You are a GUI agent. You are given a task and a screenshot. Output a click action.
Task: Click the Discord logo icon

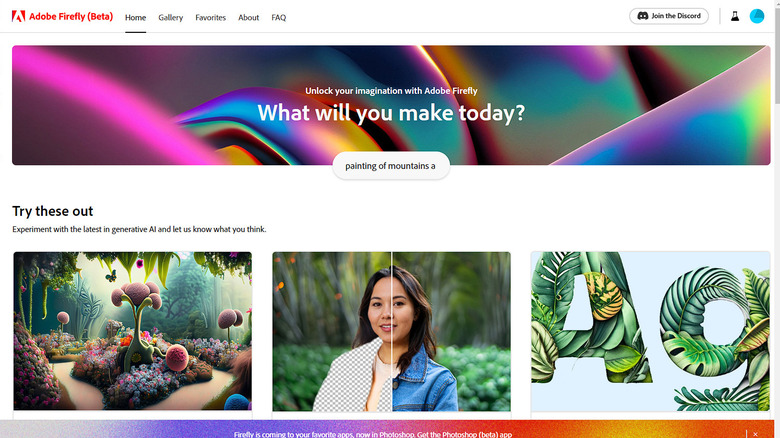[643, 16]
